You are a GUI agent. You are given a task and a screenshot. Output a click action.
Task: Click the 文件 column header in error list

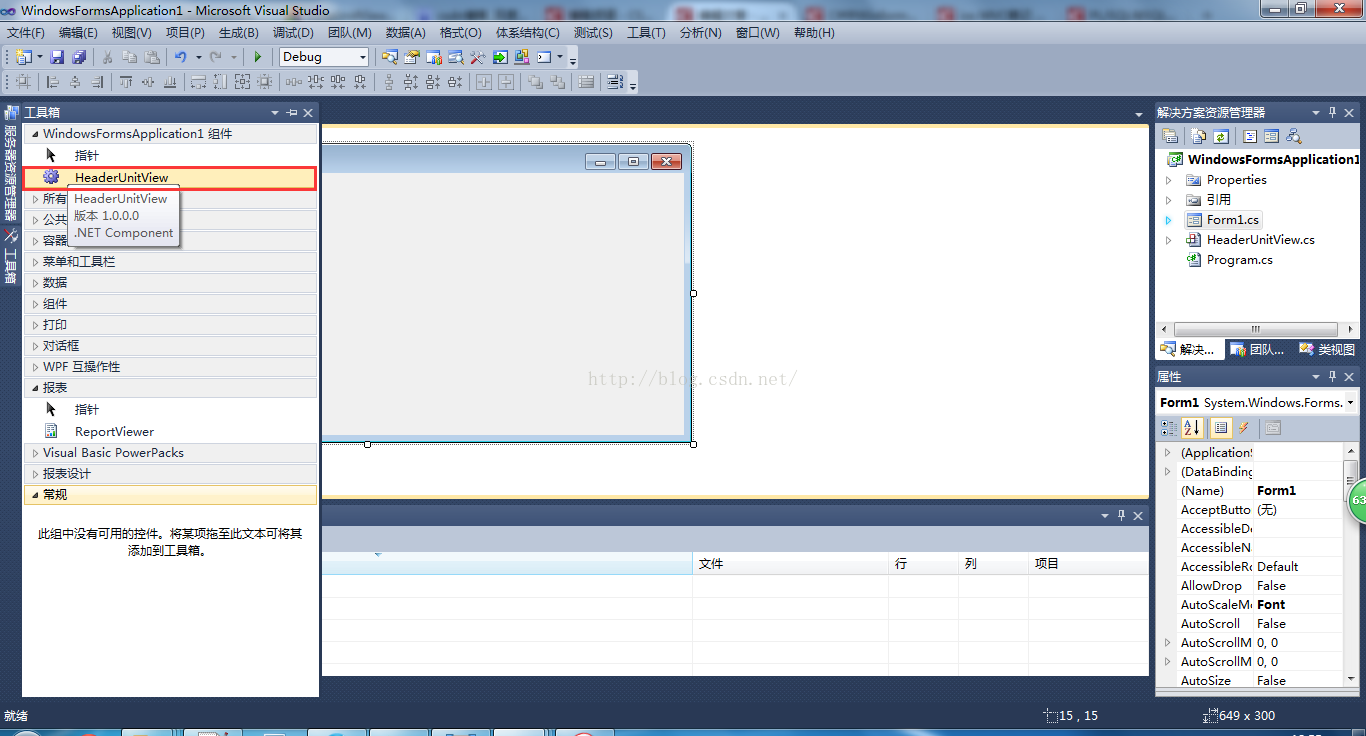[x=790, y=564]
